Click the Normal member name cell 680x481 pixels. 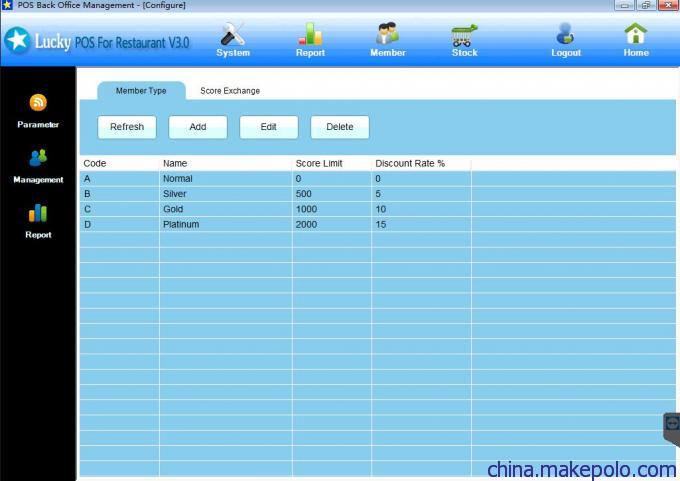pos(226,179)
